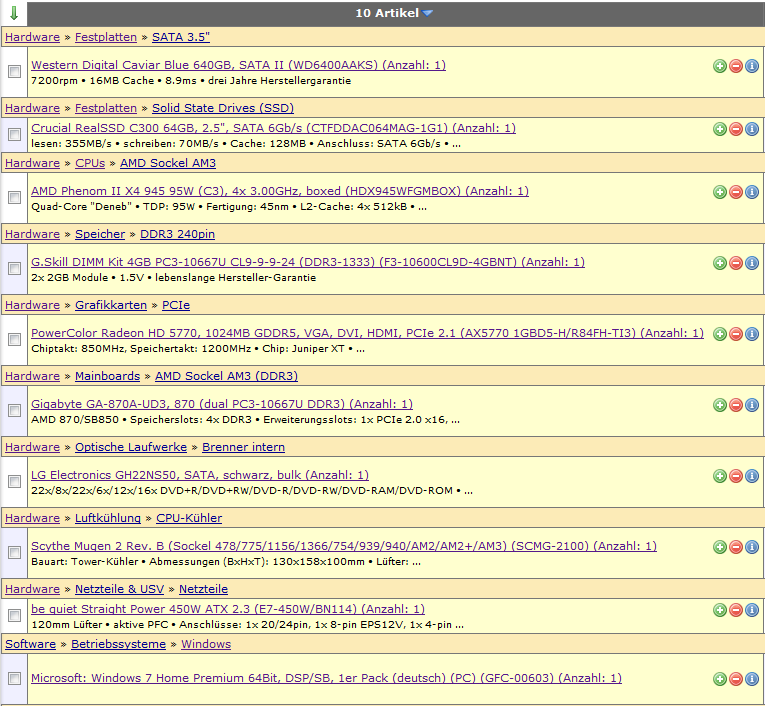Go to CPUs category link
Screen dimensions: 765x706
point(90,163)
